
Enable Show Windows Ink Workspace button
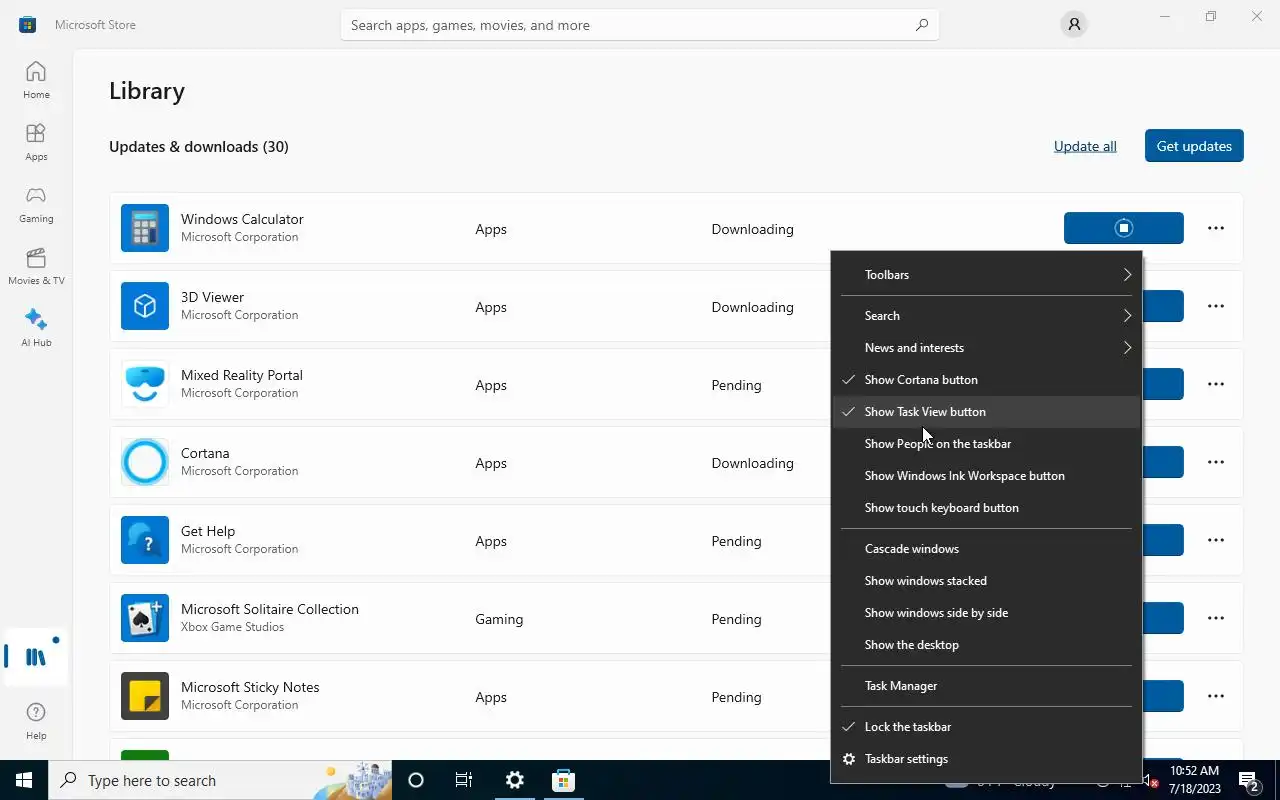click(x=986, y=475)
